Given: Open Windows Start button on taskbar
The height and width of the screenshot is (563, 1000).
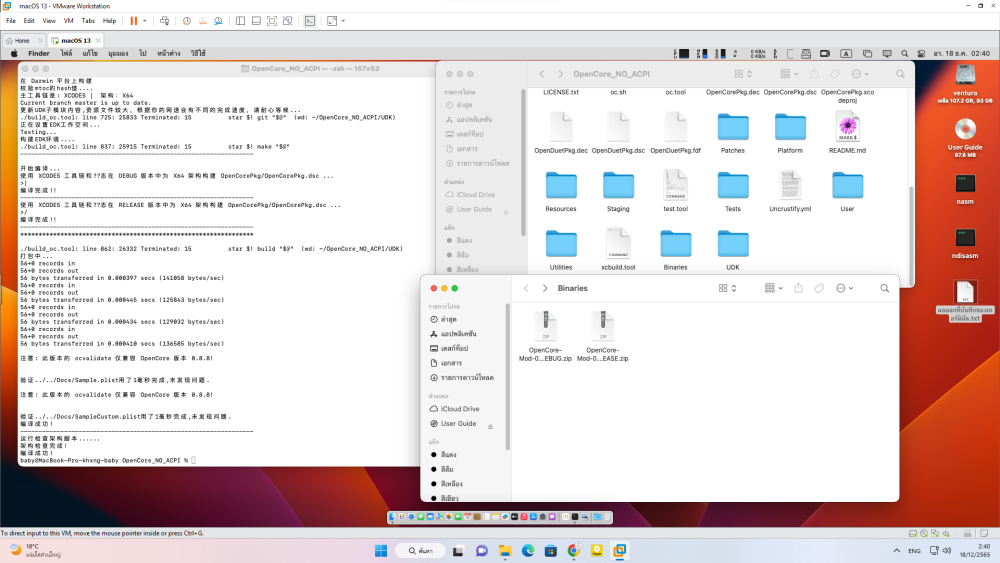Looking at the screenshot, I should [x=381, y=551].
